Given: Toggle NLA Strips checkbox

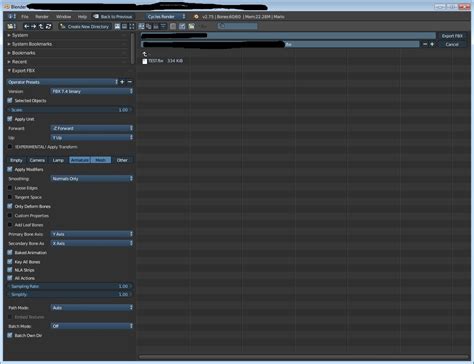Looking at the screenshot, I should [10, 270].
